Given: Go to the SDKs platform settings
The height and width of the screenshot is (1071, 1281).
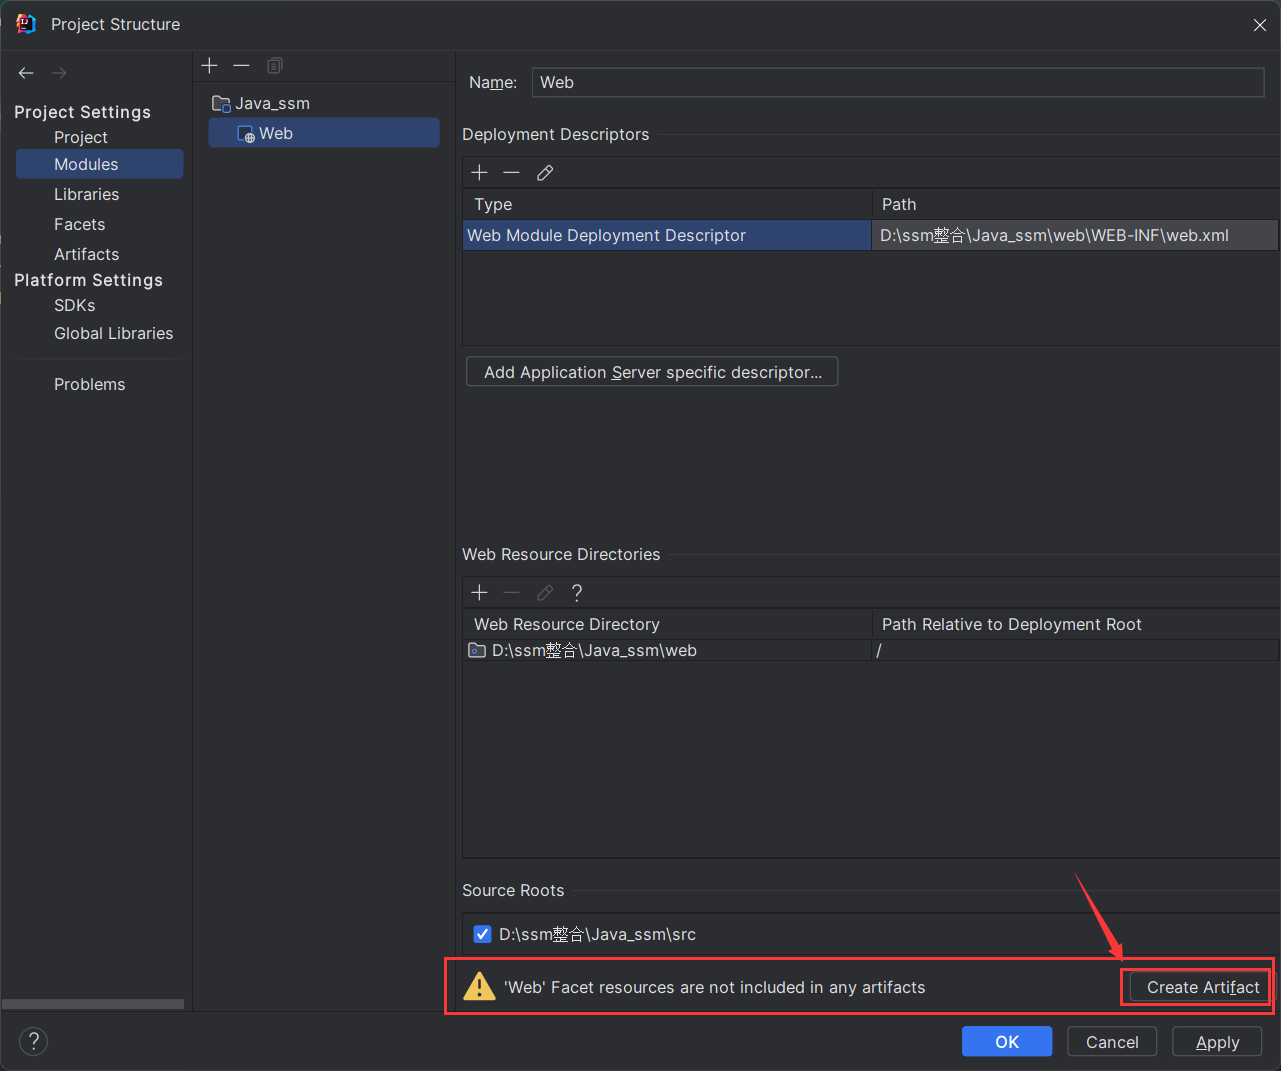Looking at the screenshot, I should pos(74,305).
